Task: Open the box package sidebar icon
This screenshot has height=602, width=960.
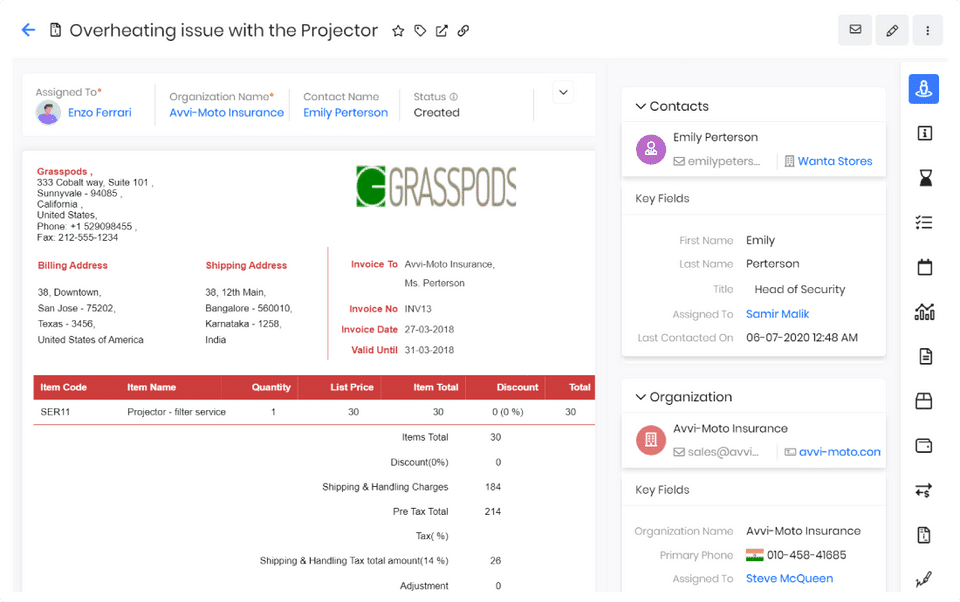Action: click(924, 401)
